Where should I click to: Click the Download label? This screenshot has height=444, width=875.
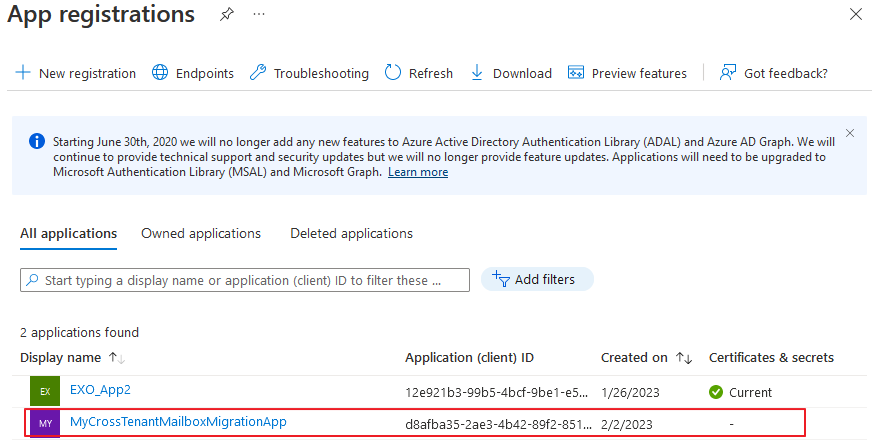click(x=522, y=73)
